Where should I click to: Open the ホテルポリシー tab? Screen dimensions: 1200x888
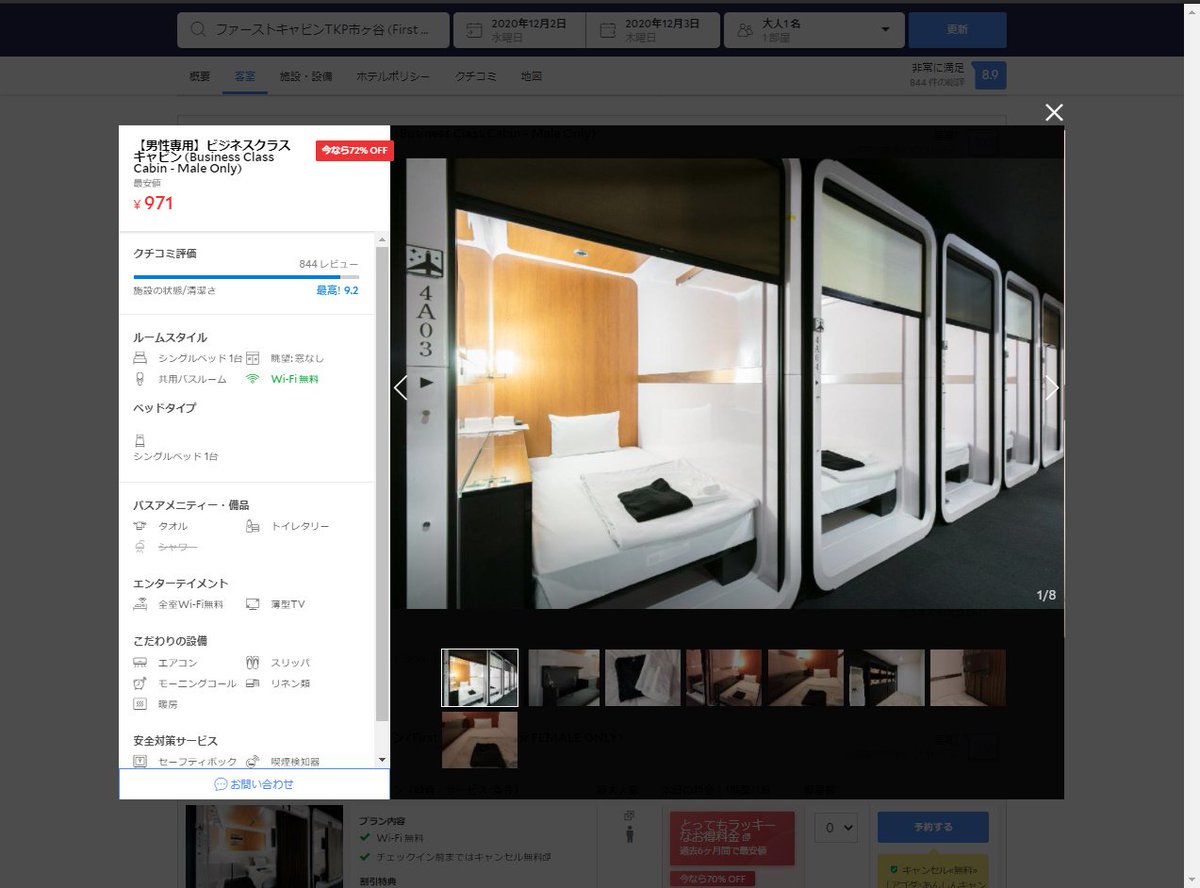[394, 76]
